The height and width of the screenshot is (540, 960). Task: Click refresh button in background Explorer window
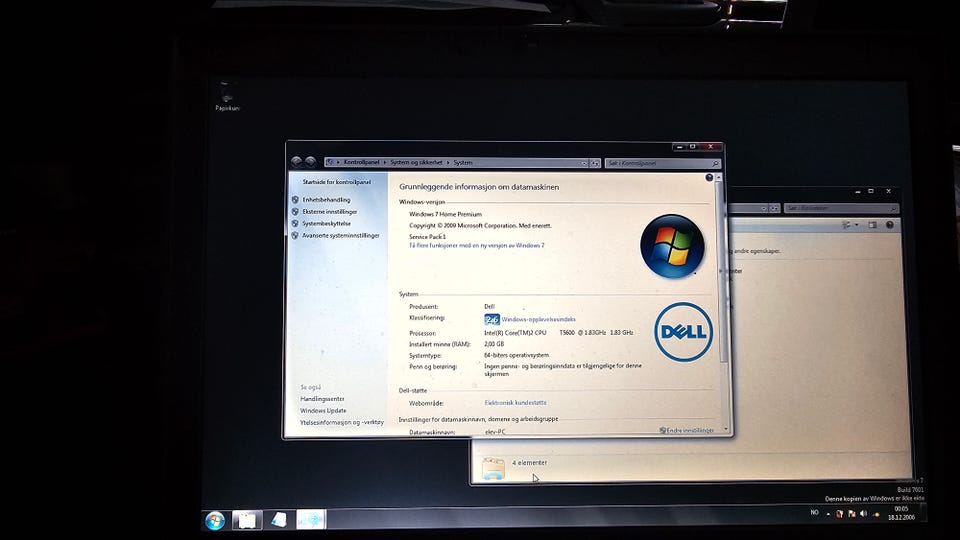point(774,208)
